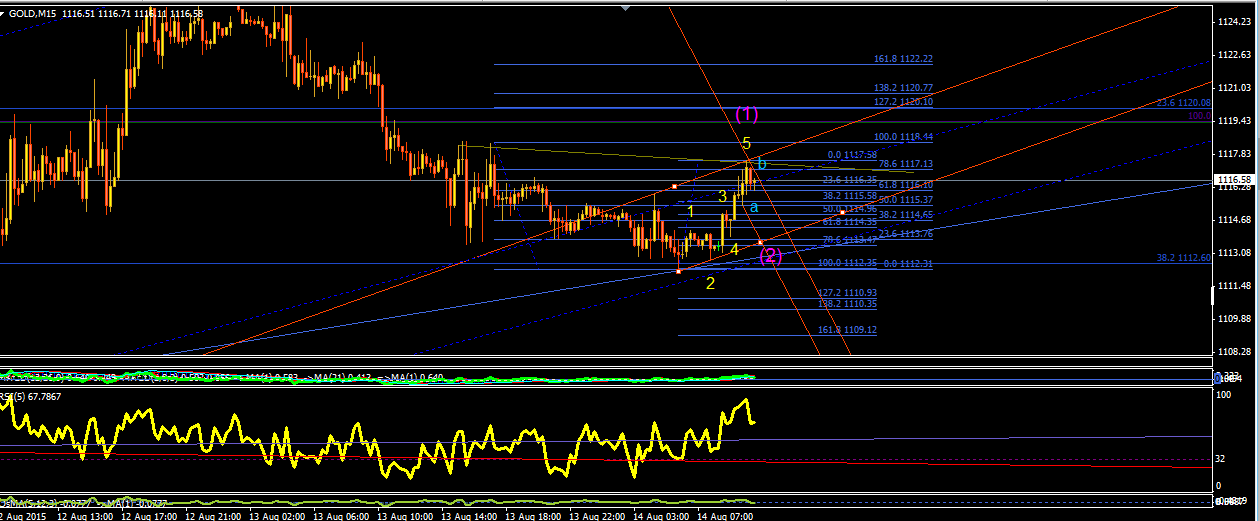Click time axis label 12 Aug 13:00
Screen dimensions: 1260x521
86,516
